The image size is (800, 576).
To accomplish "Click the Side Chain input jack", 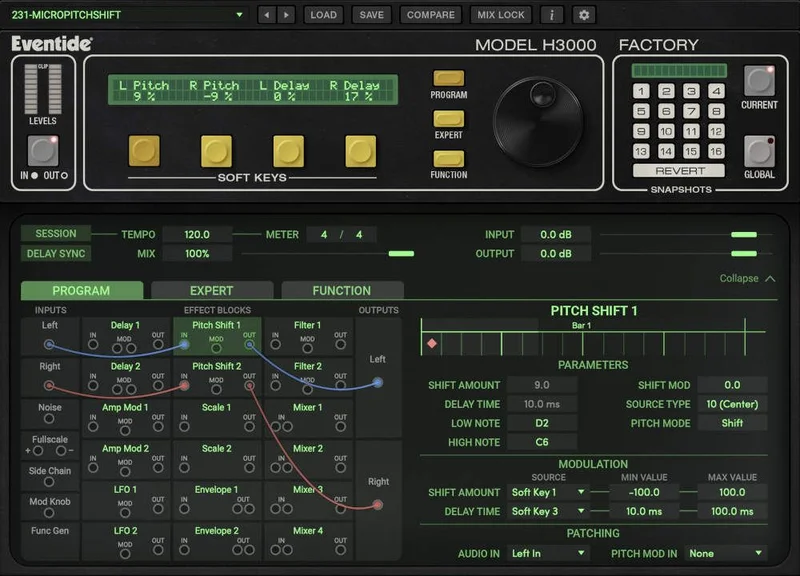I will coord(49,482).
